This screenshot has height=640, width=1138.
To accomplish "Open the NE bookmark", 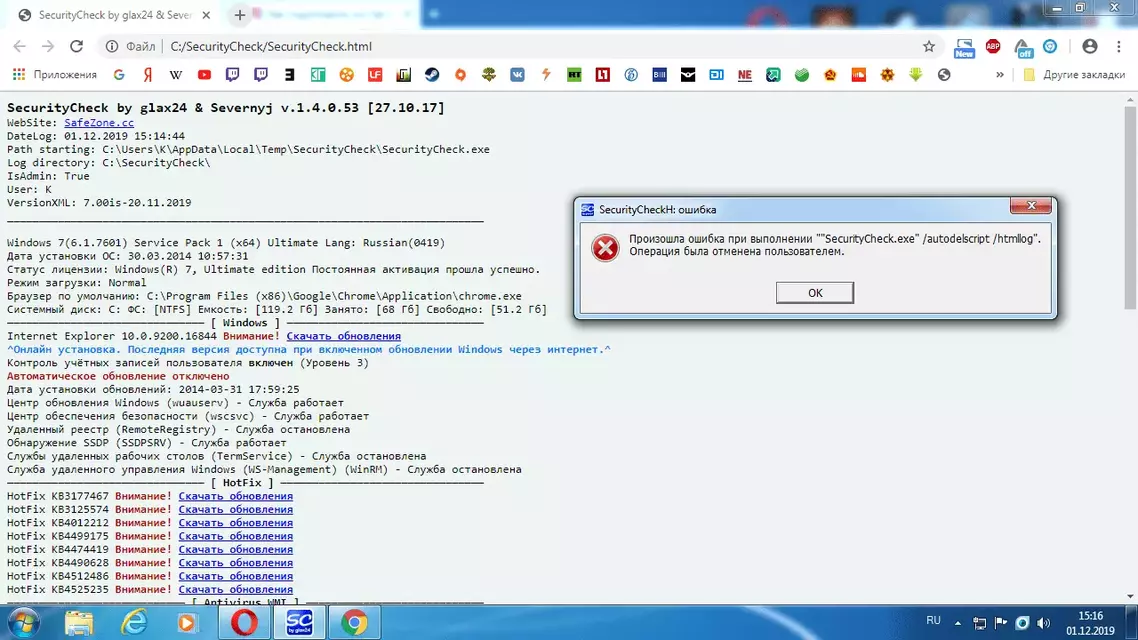I will tap(745, 75).
